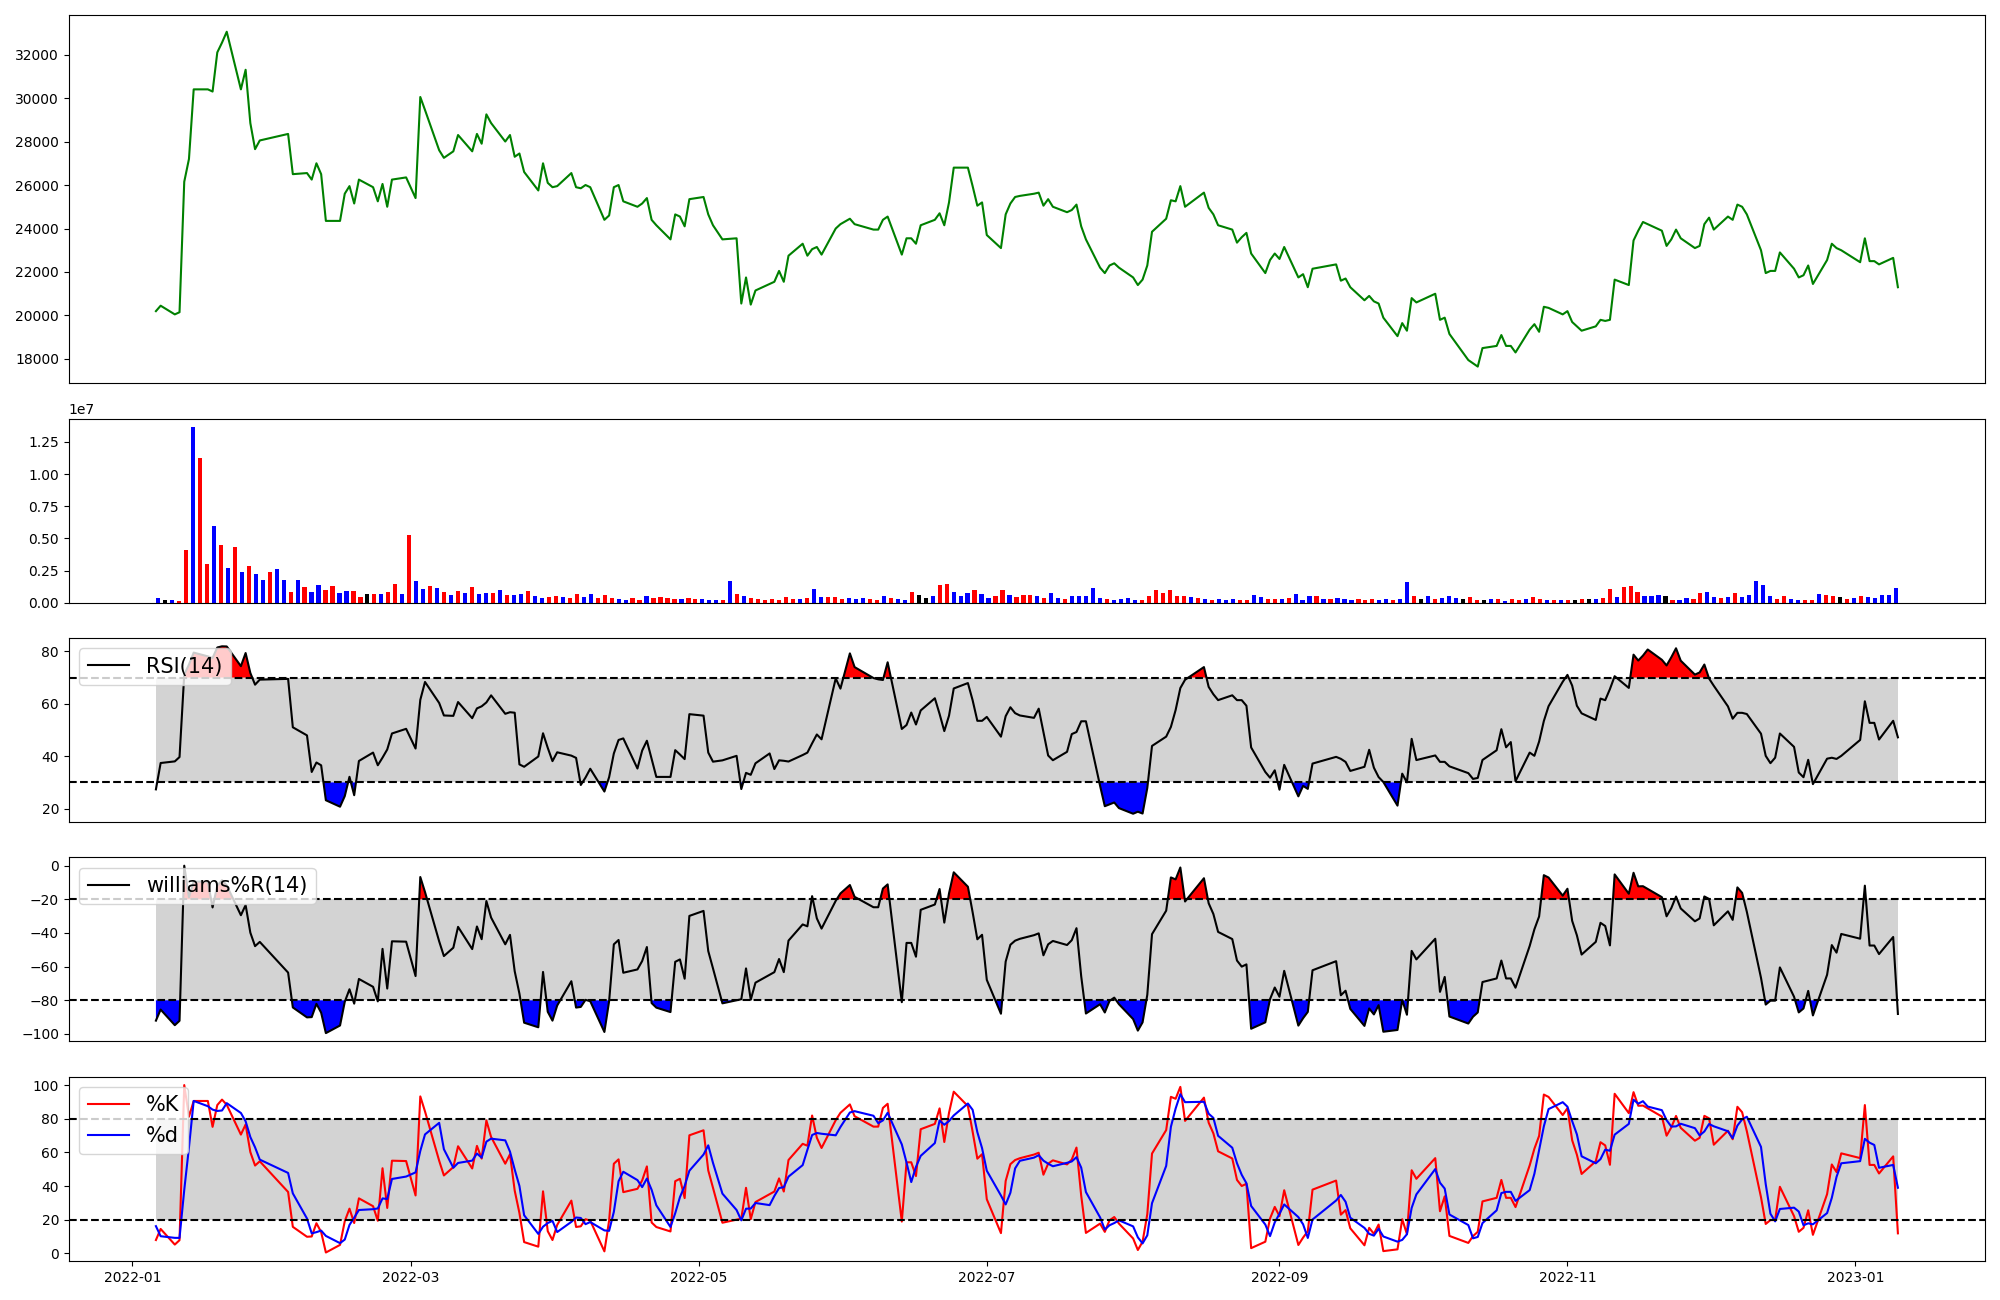The height and width of the screenshot is (1300, 2000).
Task: Click the %K legend entry text
Action: 161,1104
